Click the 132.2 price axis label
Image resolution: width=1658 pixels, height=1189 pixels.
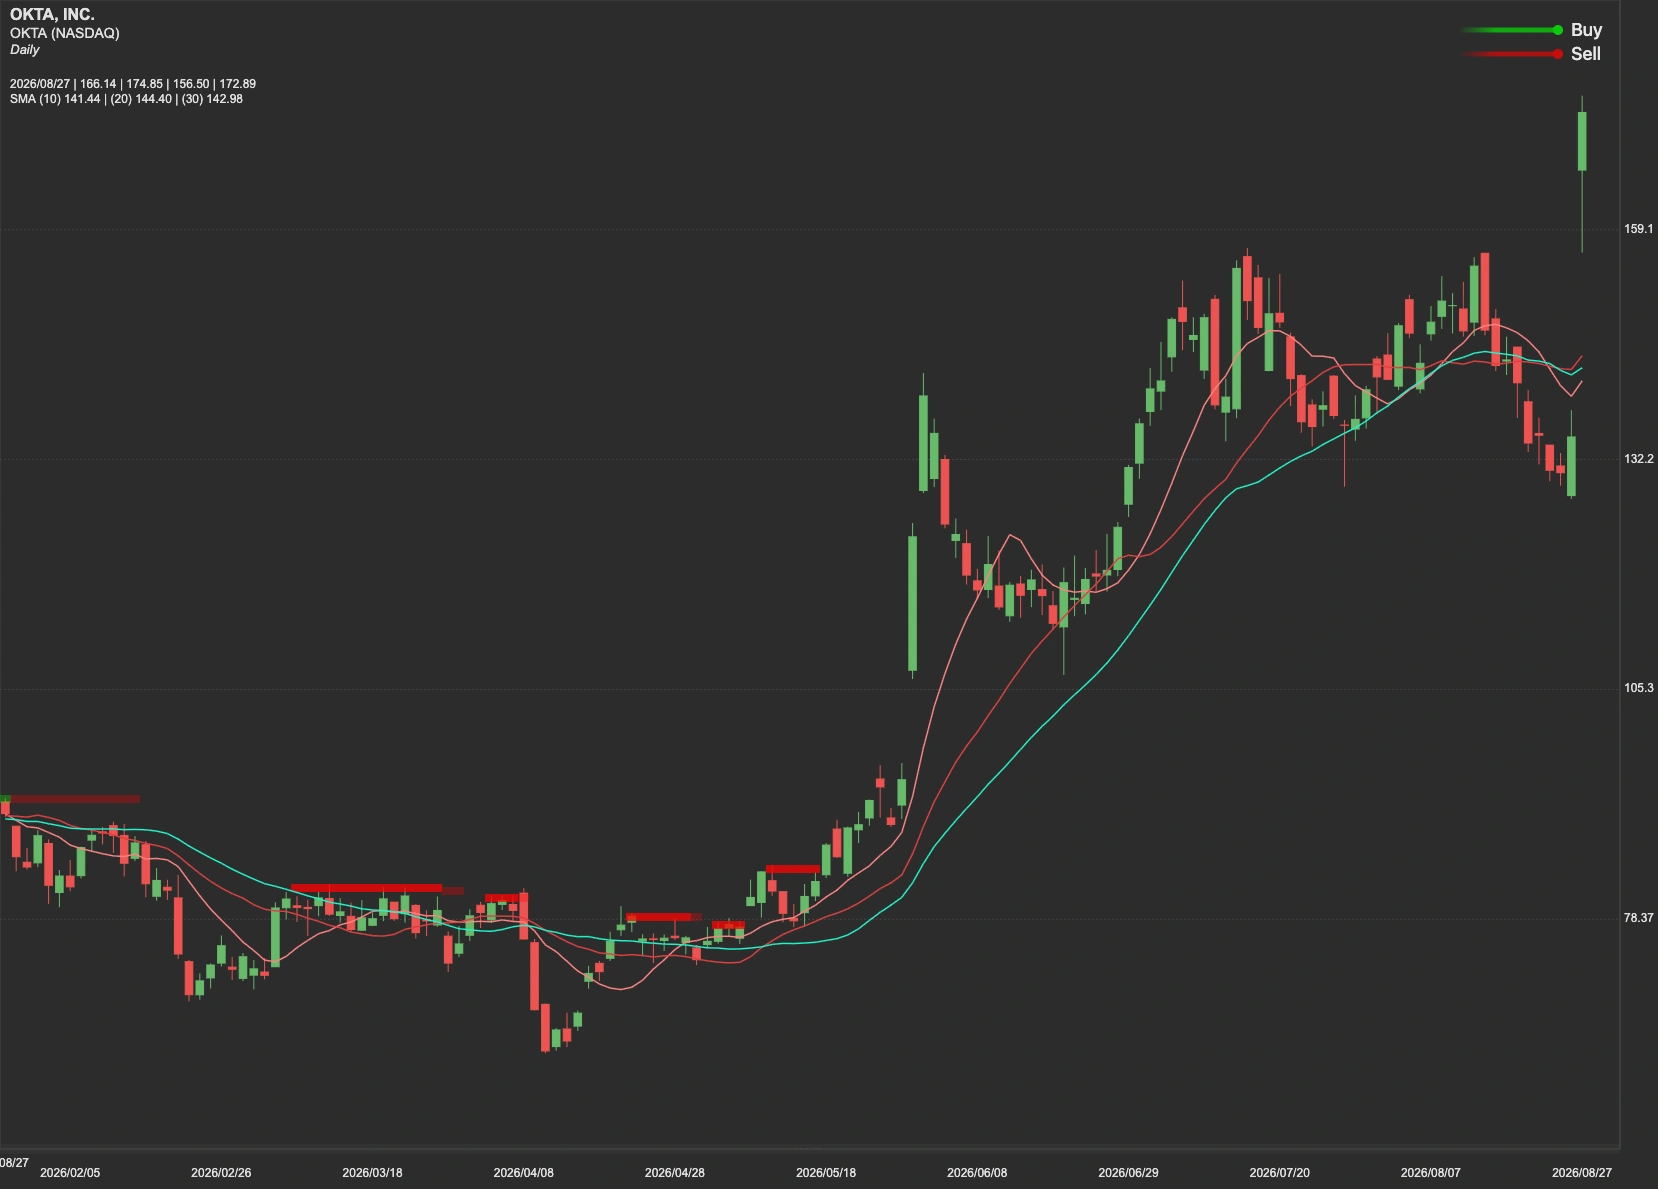coord(1638,459)
